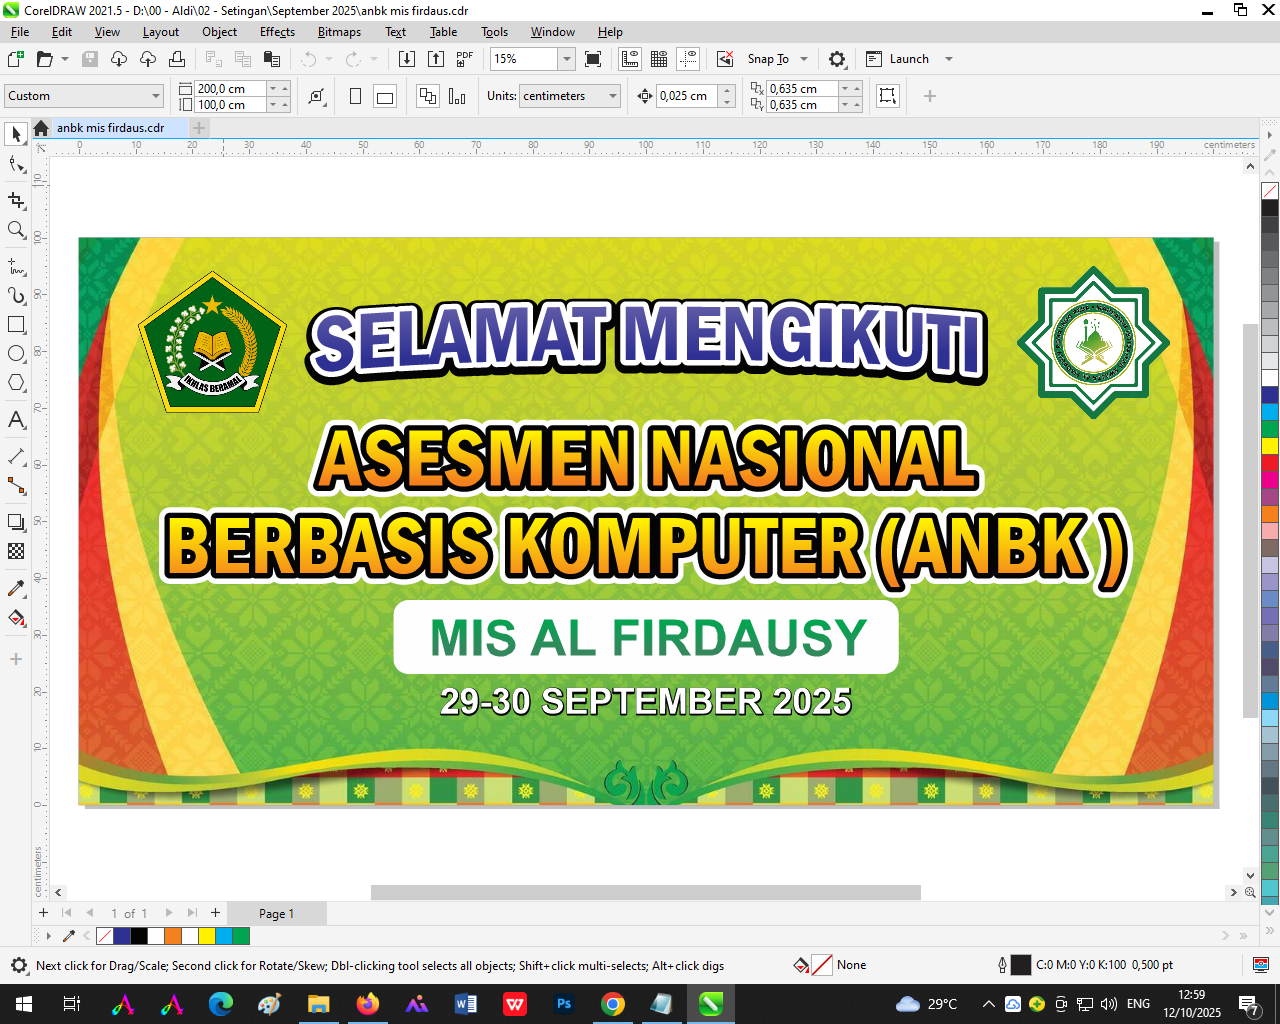Open the Custom page size dropdown

click(x=156, y=96)
